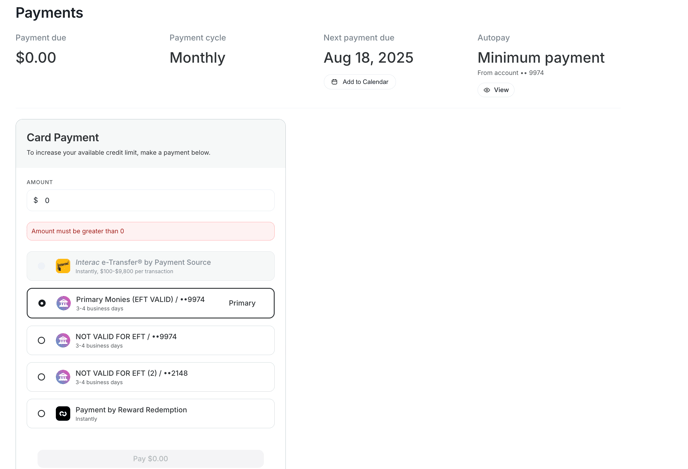688x469 pixels.
Task: Click the bank icon for Primary Monies account
Action: pos(64,303)
